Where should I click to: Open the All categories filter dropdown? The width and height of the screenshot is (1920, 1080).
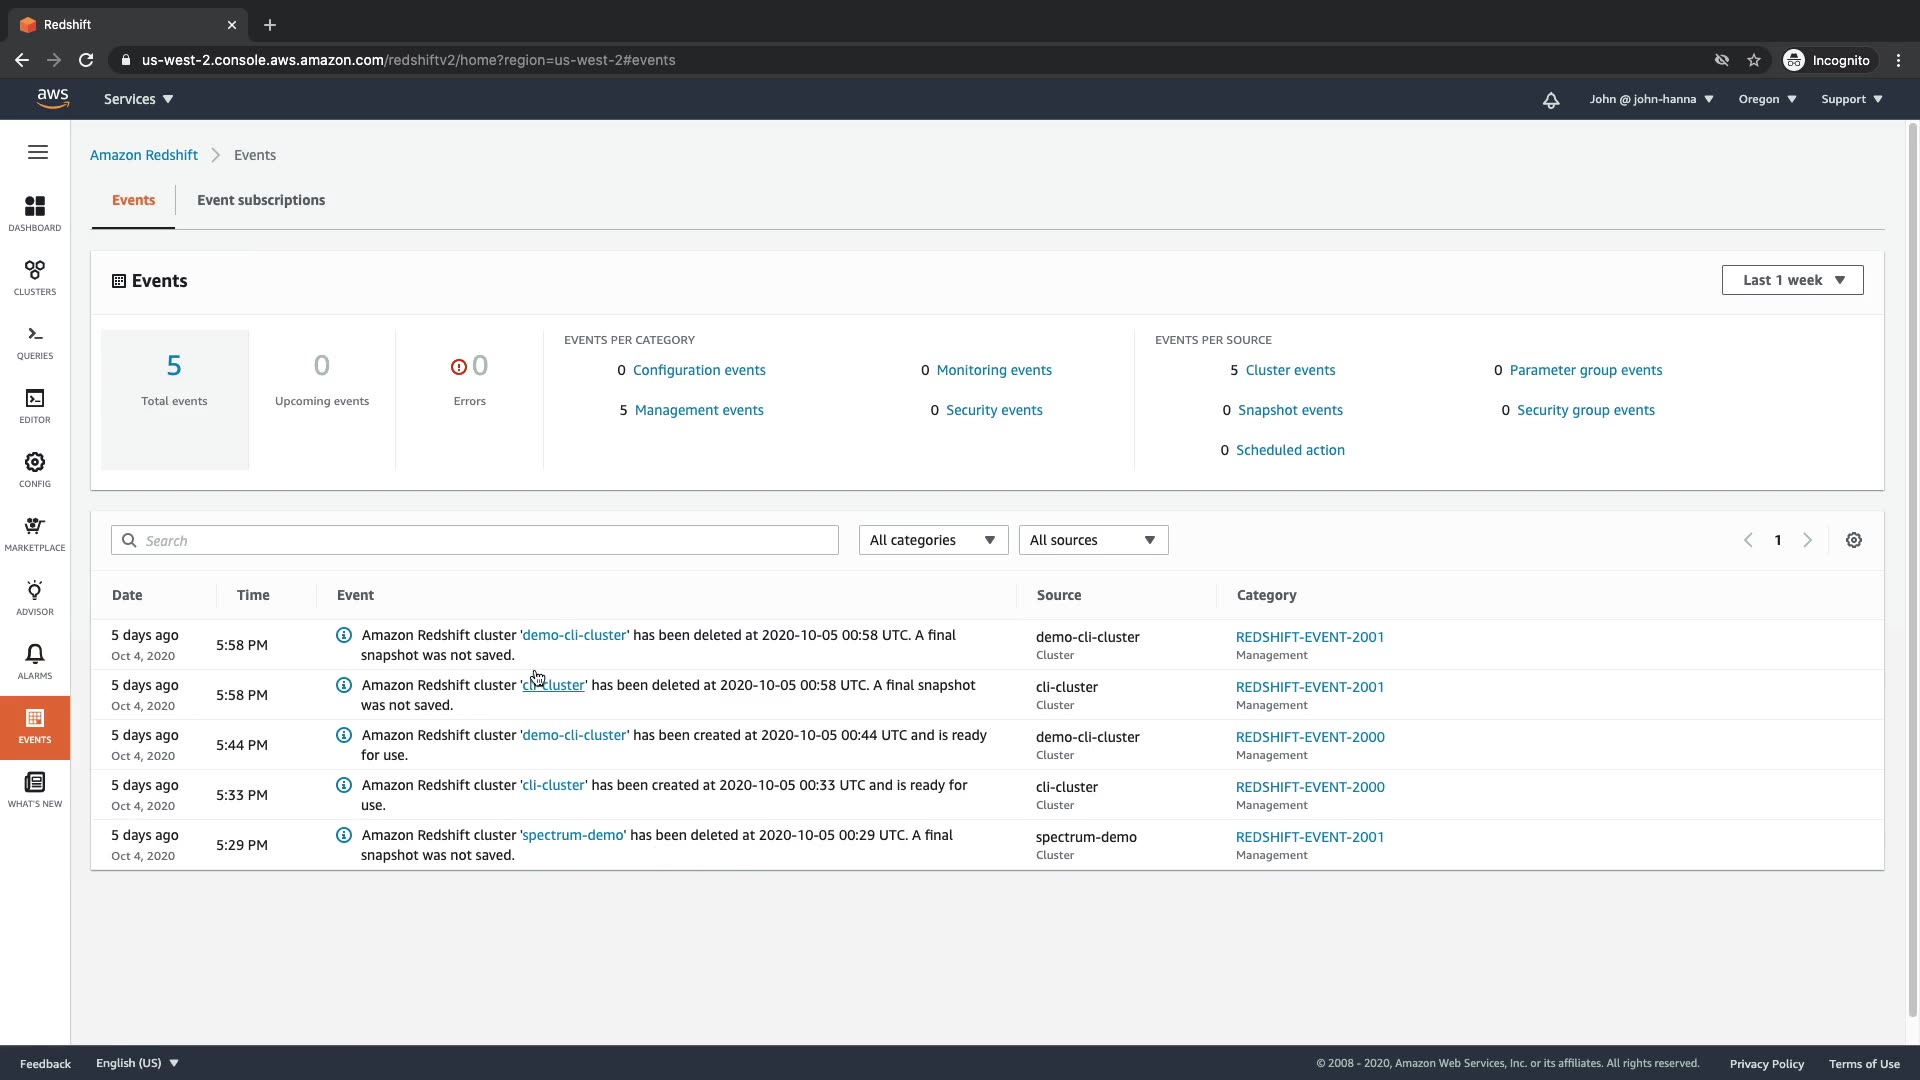click(932, 540)
